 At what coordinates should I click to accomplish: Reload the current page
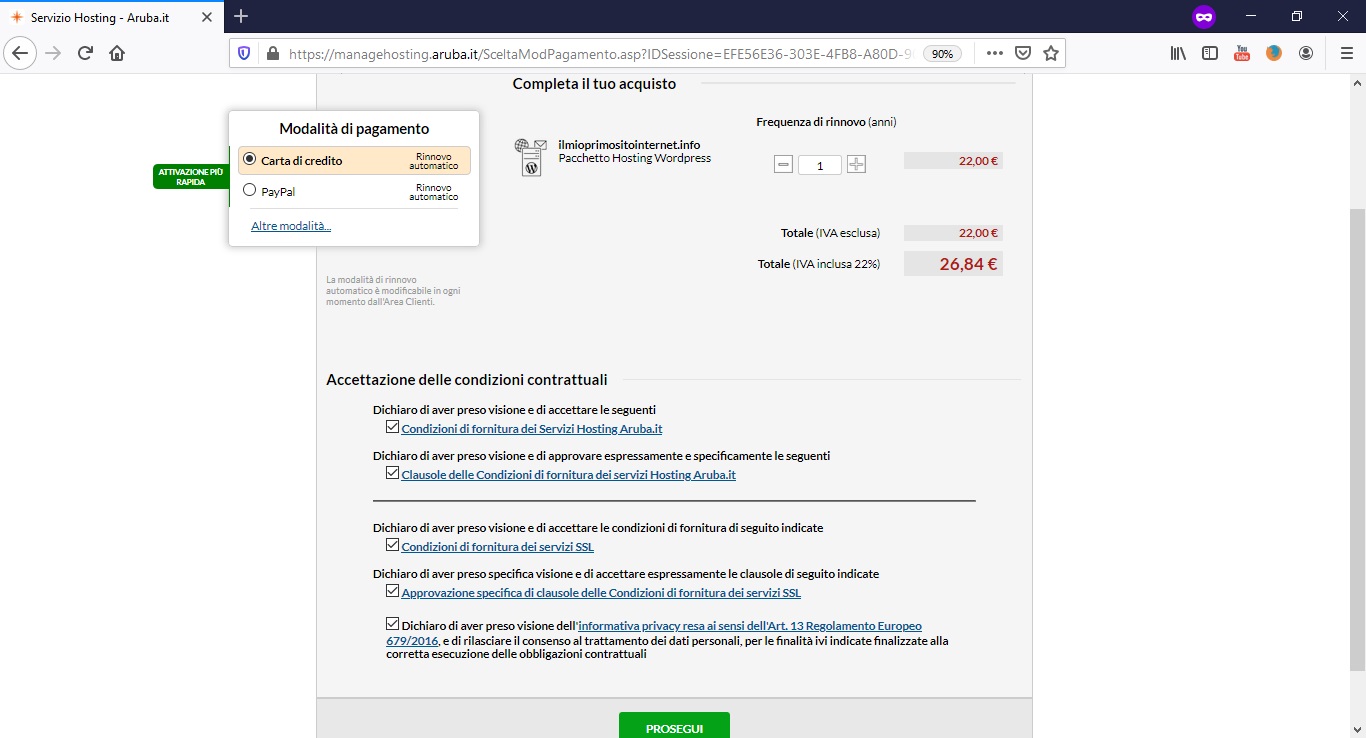coord(85,53)
